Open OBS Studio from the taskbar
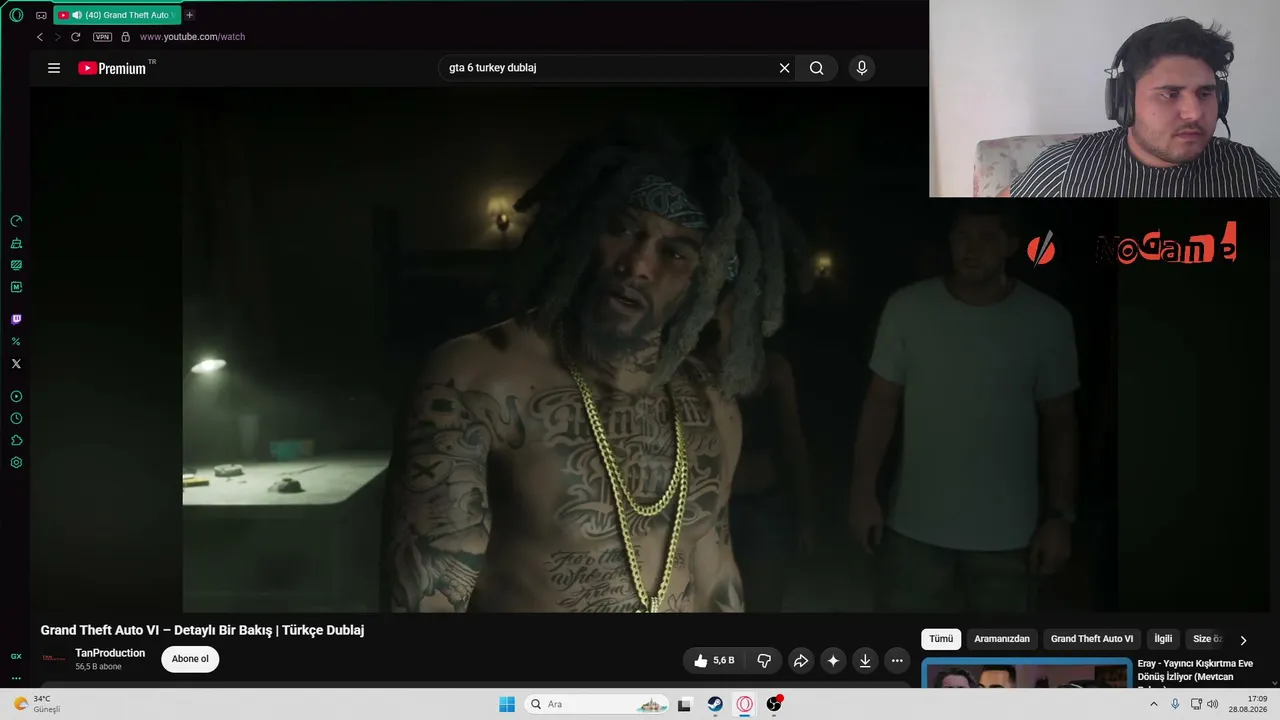Viewport: 1280px width, 720px height. (774, 704)
